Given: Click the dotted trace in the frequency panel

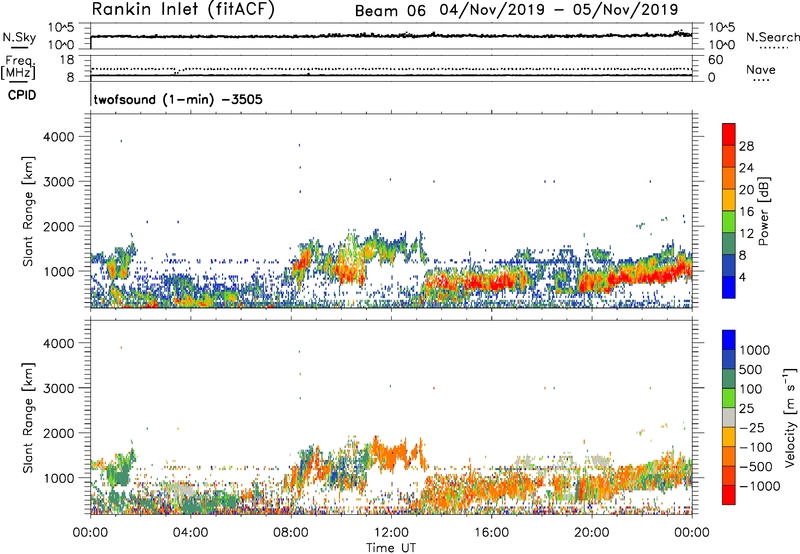Looking at the screenshot, I should click(x=391, y=69).
